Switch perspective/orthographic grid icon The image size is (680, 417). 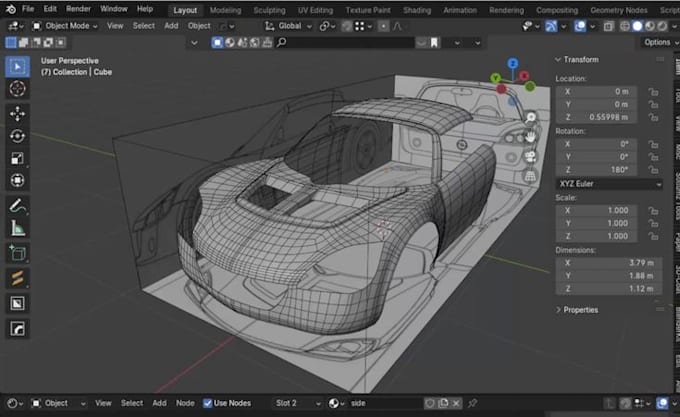tap(530, 176)
